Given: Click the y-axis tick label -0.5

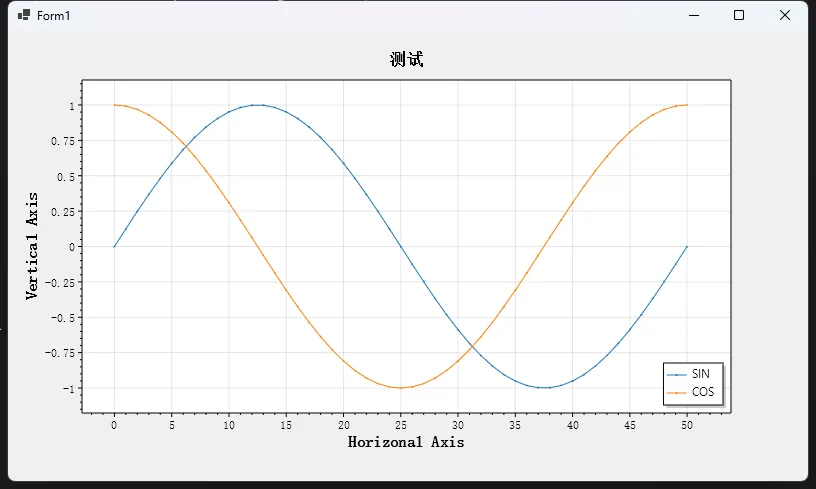Looking at the screenshot, I should [63, 318].
